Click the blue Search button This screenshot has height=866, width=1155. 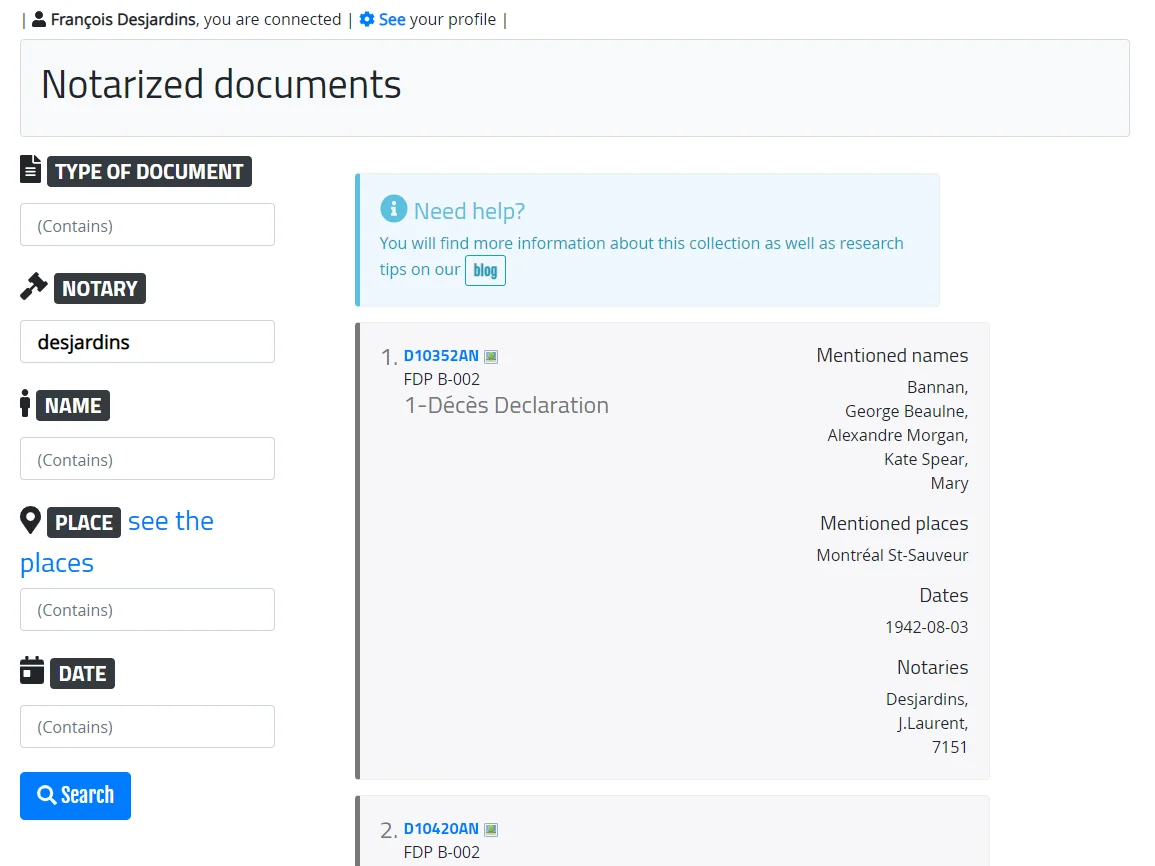point(75,795)
